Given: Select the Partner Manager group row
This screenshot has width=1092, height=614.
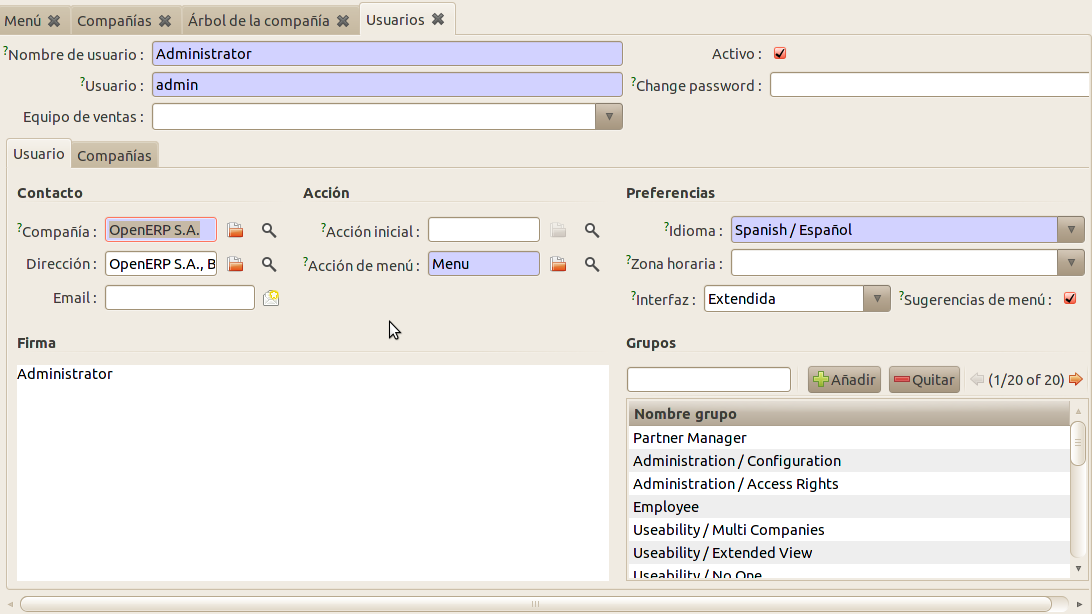Looking at the screenshot, I should click(x=849, y=438).
